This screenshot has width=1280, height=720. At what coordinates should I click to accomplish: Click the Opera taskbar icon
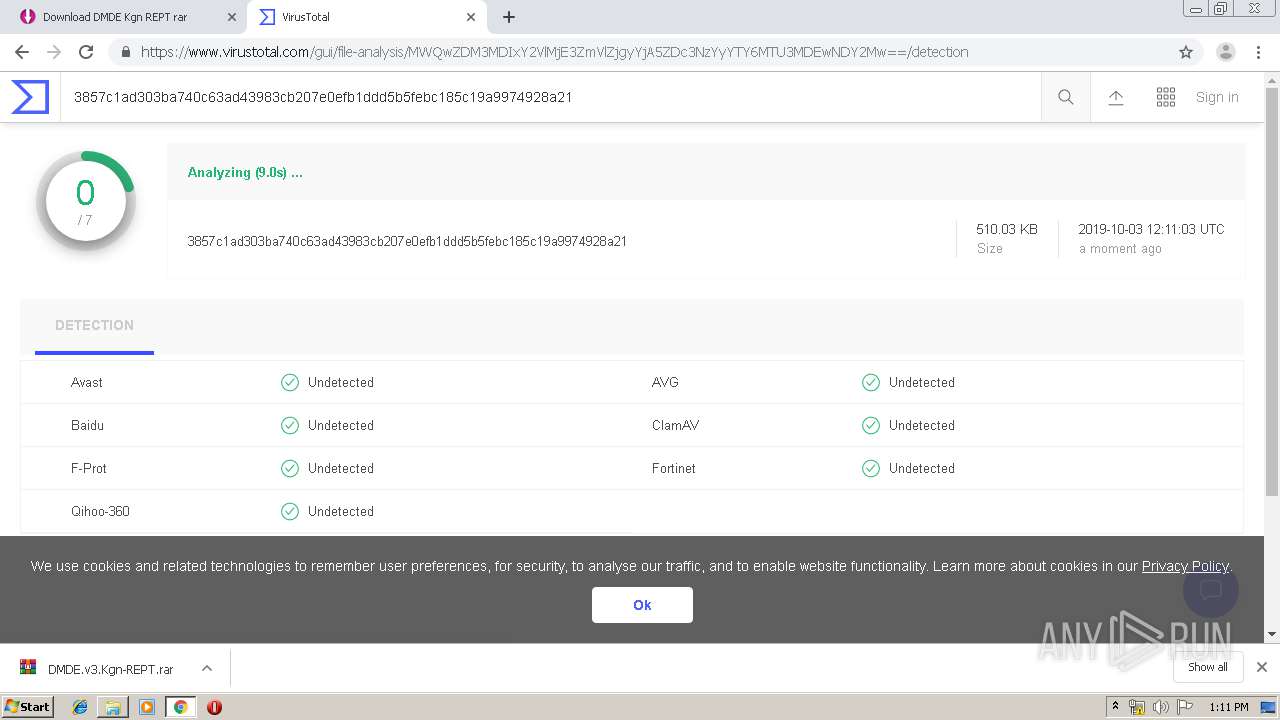coord(214,706)
